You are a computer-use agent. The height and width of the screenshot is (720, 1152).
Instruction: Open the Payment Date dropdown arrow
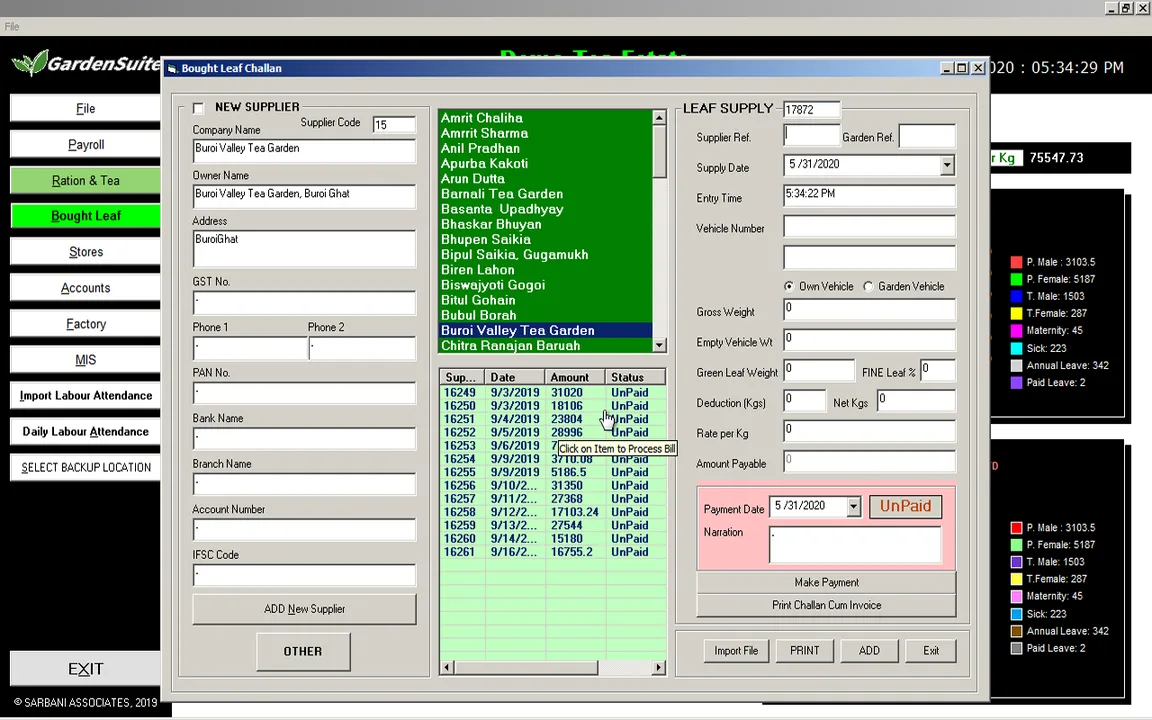click(853, 506)
